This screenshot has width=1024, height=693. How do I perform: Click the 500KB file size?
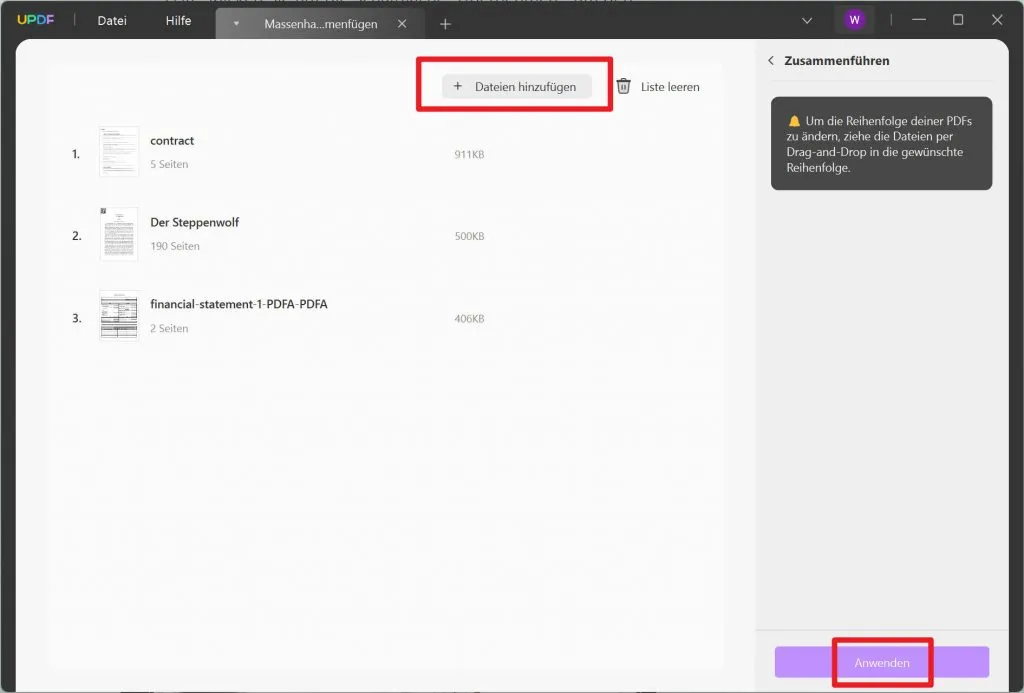tap(470, 236)
